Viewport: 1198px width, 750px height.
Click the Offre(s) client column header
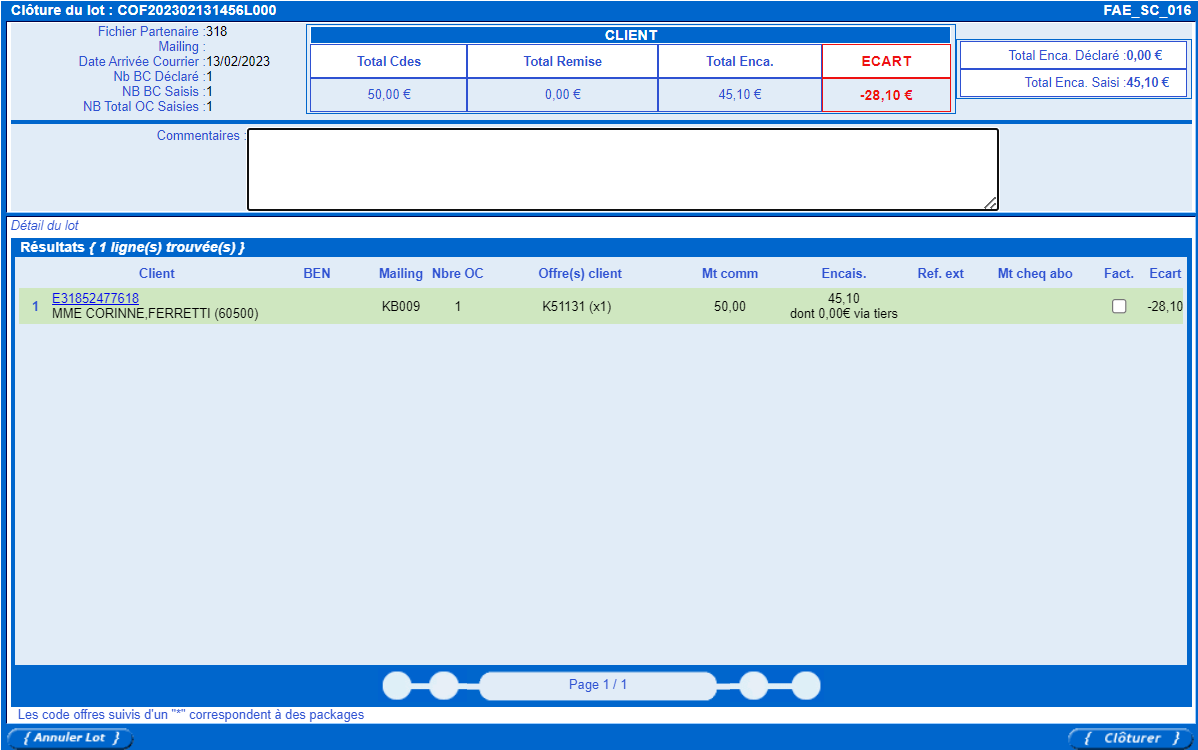580,273
